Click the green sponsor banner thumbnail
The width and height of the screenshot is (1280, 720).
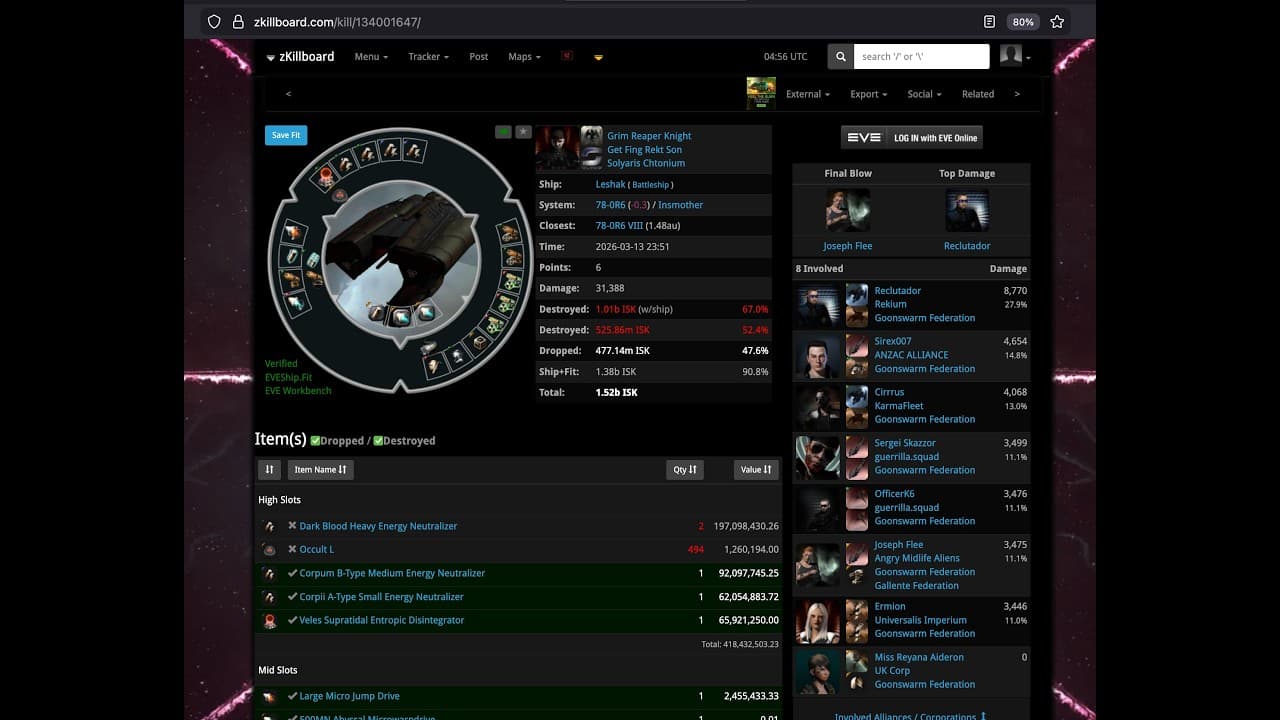click(x=761, y=94)
